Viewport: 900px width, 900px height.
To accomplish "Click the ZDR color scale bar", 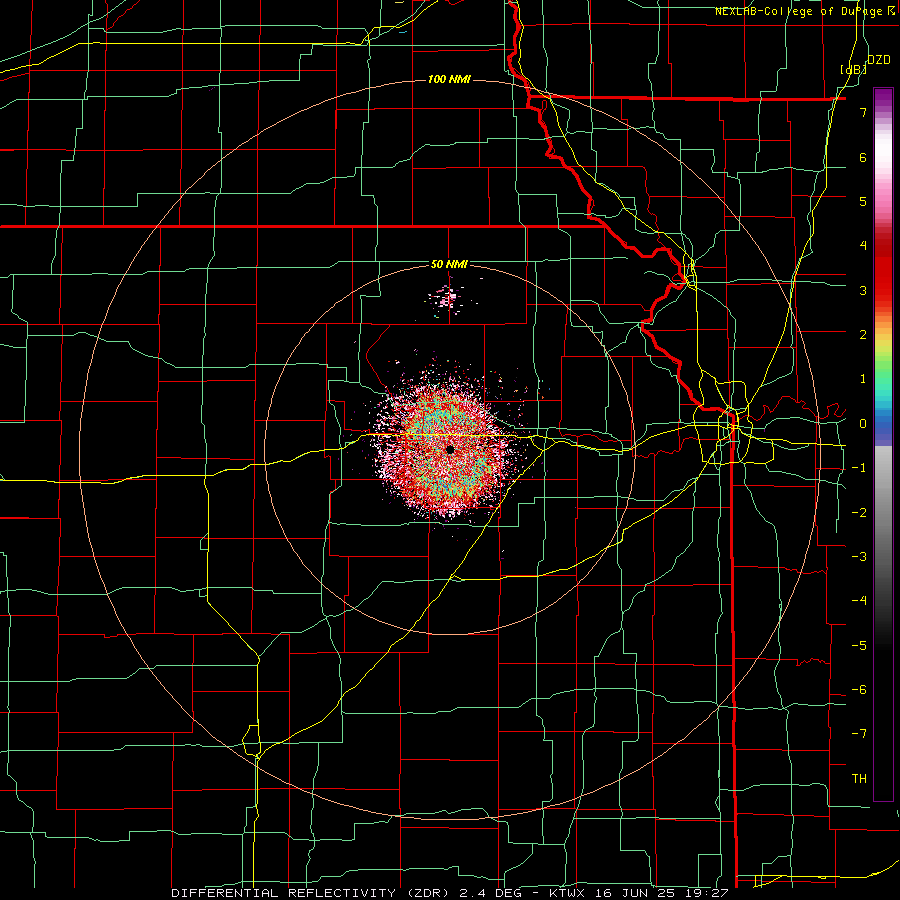I will [883, 444].
